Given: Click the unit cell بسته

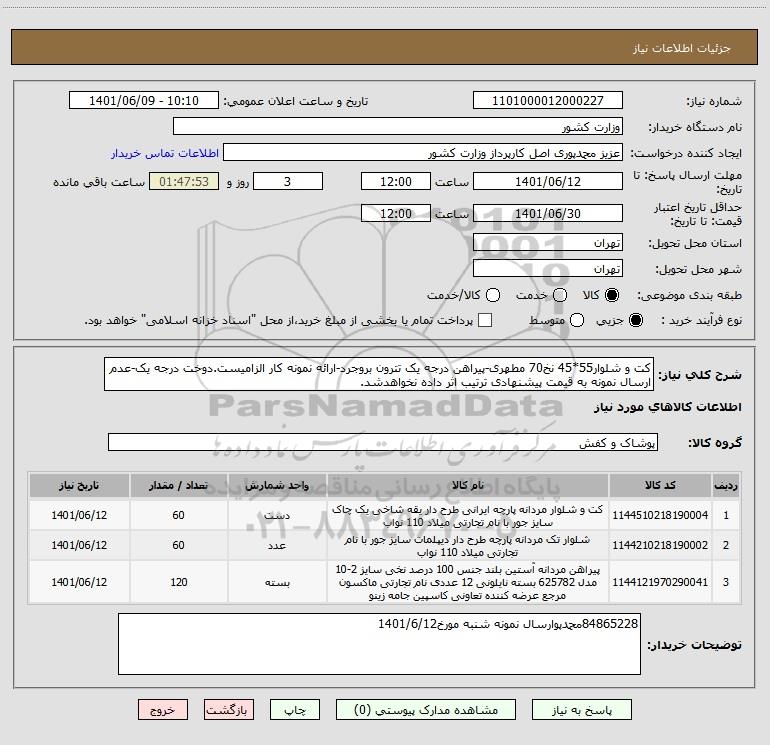Looking at the screenshot, I should [277, 582].
